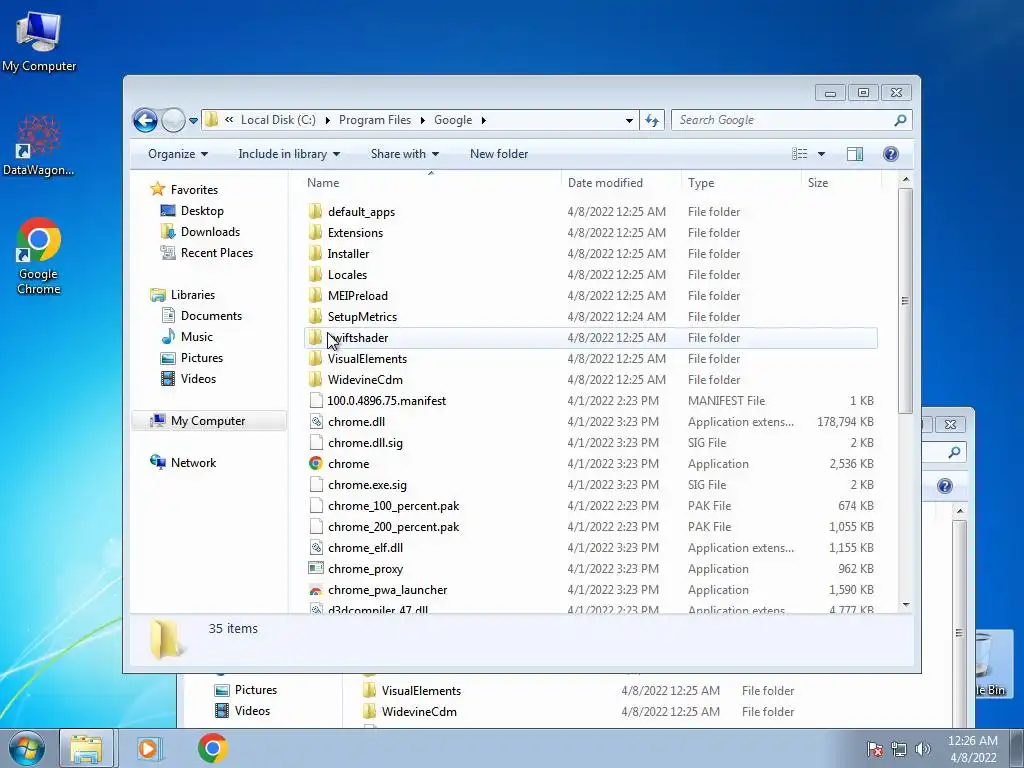1024x768 pixels.
Task: Select the chrome_elf.dll file icon
Action: coord(315,548)
